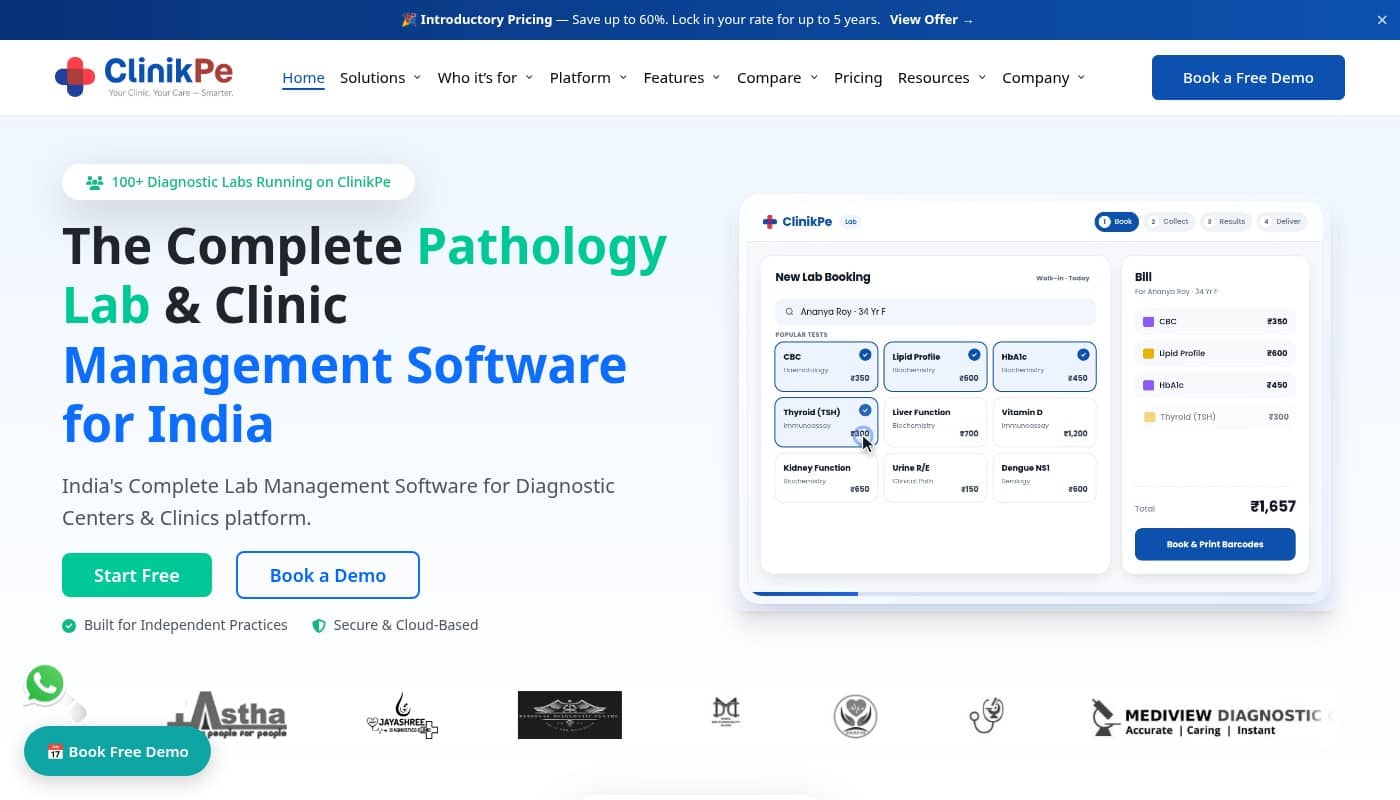This screenshot has width=1400, height=800.
Task: Switch to the Results step tab
Action: [x=1225, y=222]
